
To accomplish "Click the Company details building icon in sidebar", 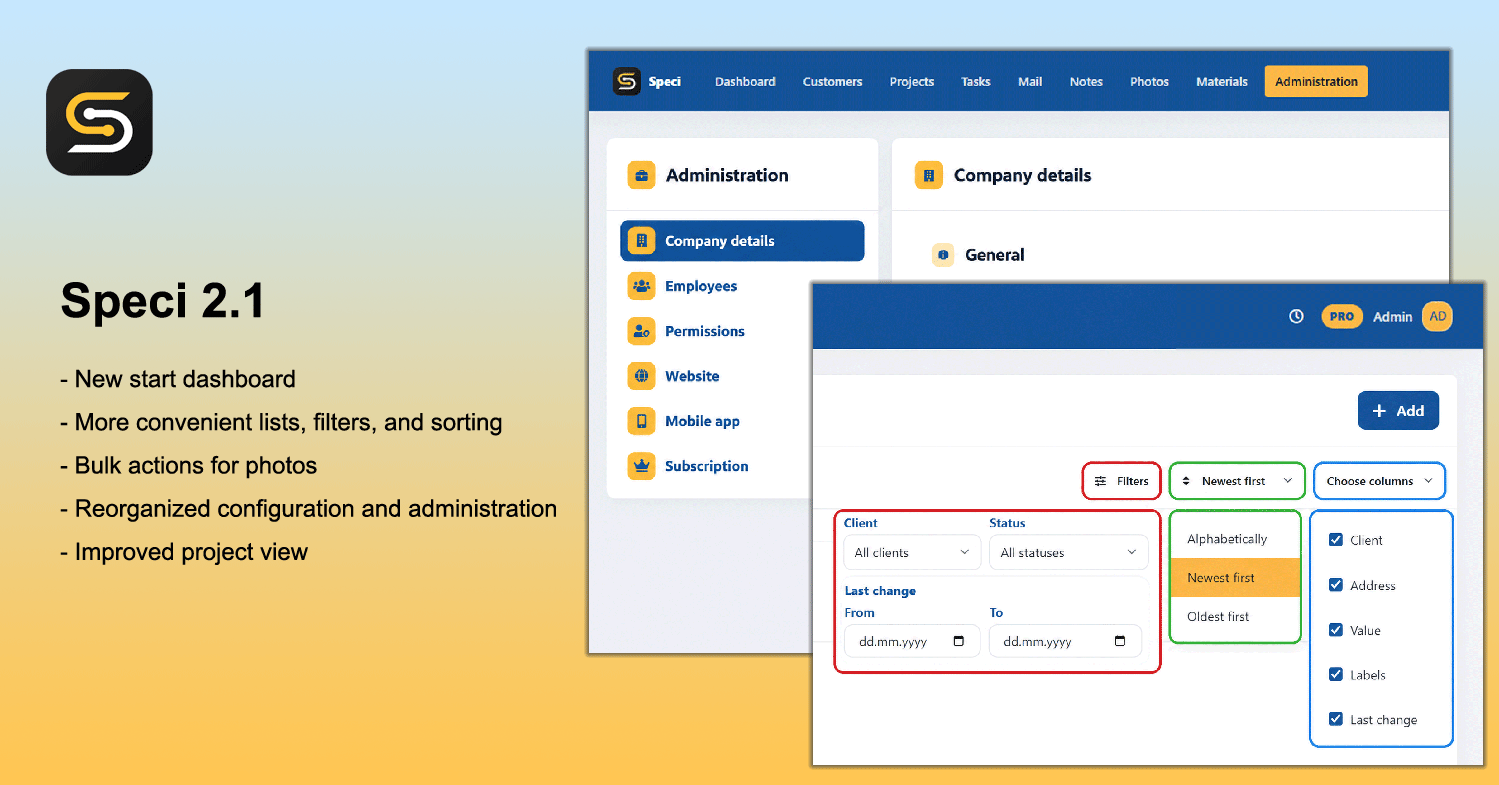I will pyautogui.click(x=641, y=241).
